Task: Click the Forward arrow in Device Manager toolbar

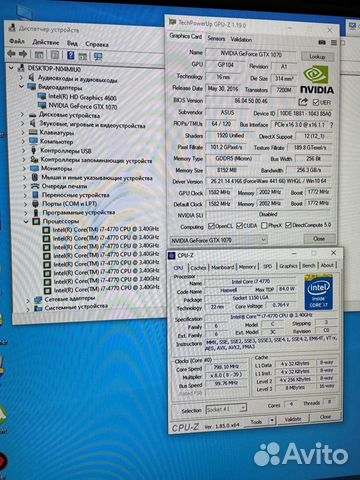Action: [x=23, y=54]
